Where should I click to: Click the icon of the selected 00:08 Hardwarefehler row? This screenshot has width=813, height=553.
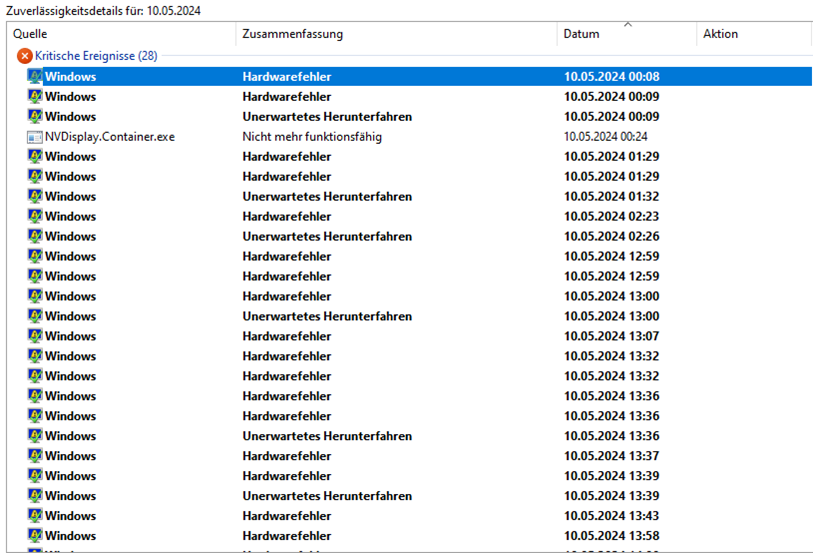(35, 77)
